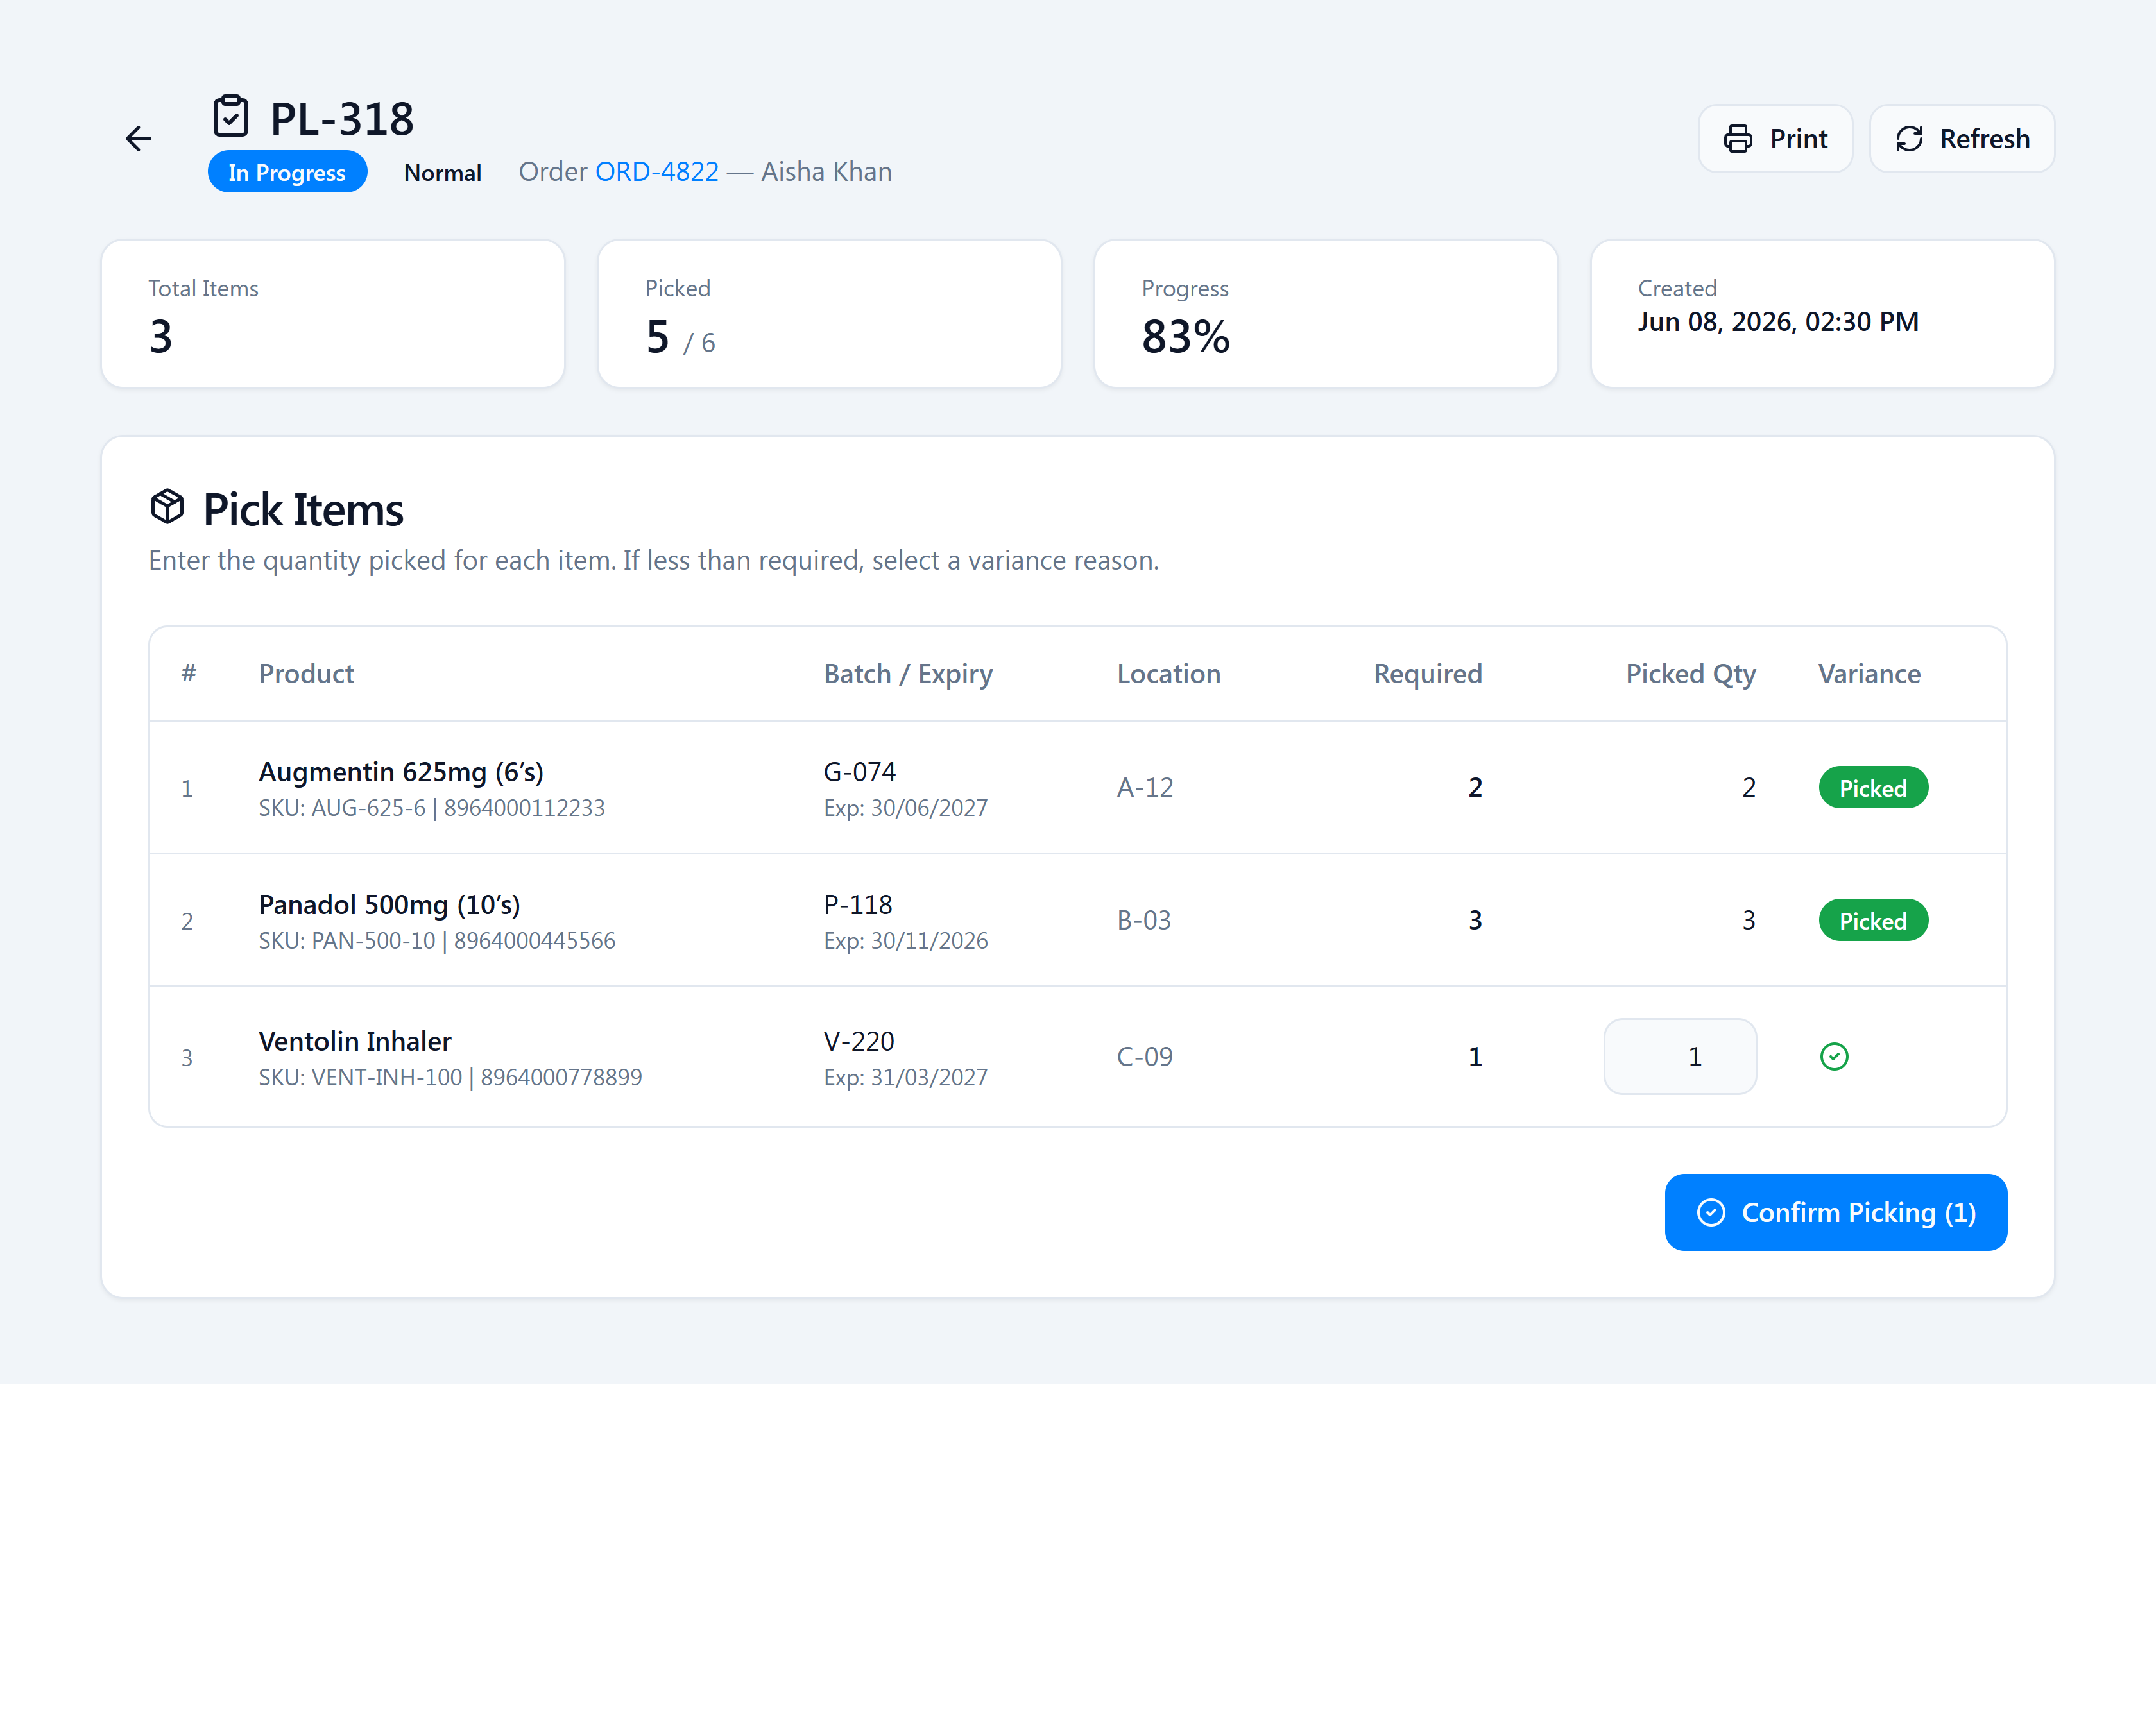Click location C-09
Screen dimensions: 2156x1732
tap(1144, 1056)
